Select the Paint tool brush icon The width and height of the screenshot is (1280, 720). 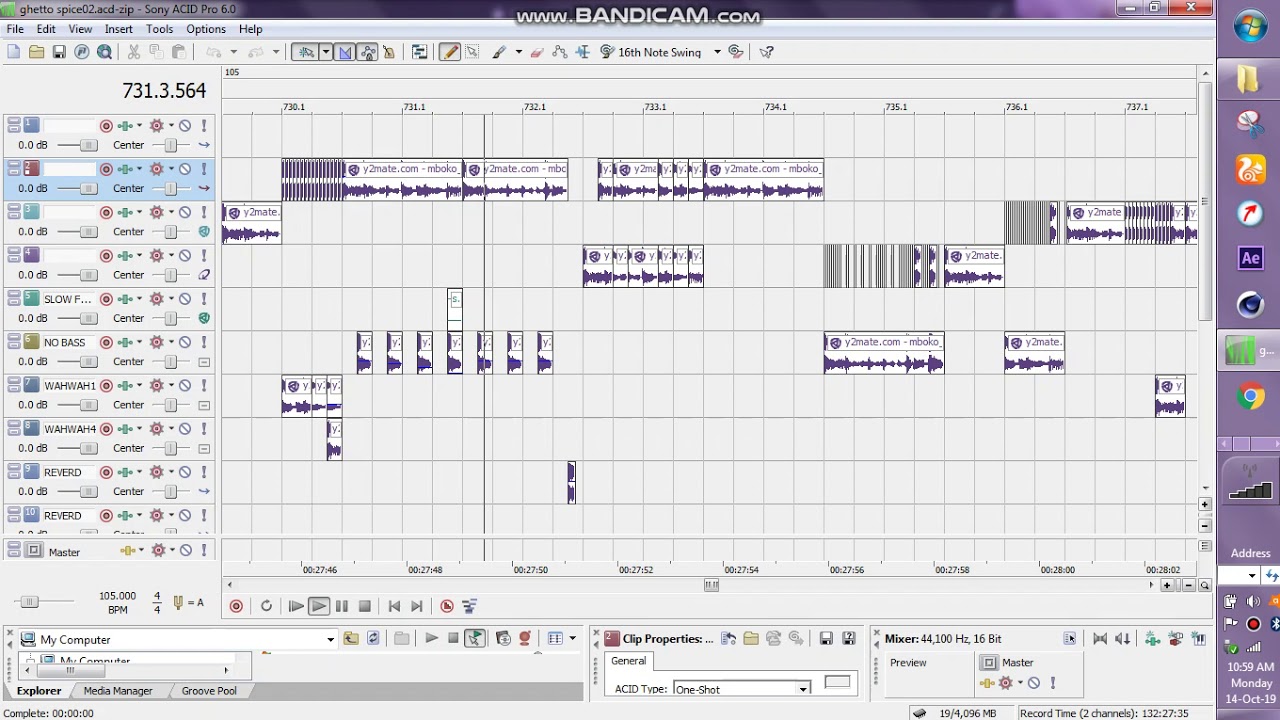[x=499, y=52]
